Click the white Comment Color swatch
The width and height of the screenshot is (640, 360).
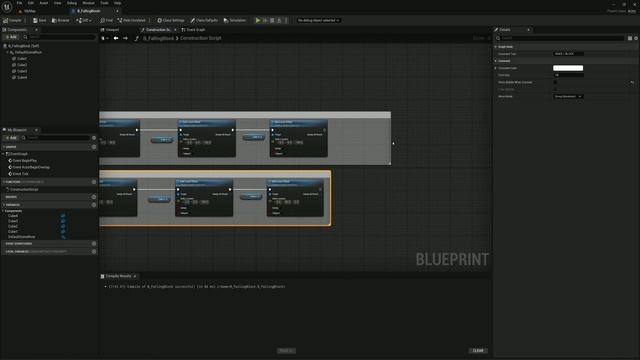[568, 68]
